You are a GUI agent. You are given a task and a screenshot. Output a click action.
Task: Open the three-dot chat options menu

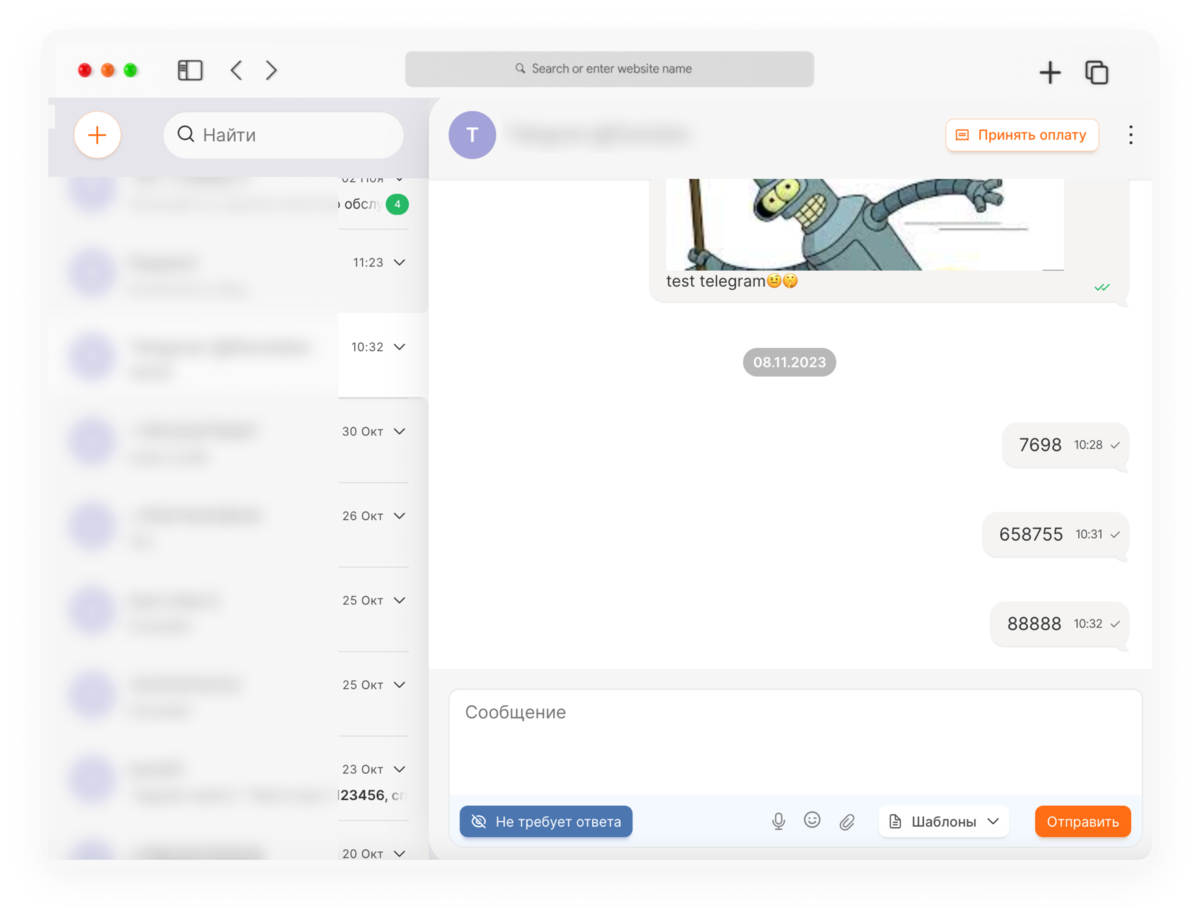1131,135
